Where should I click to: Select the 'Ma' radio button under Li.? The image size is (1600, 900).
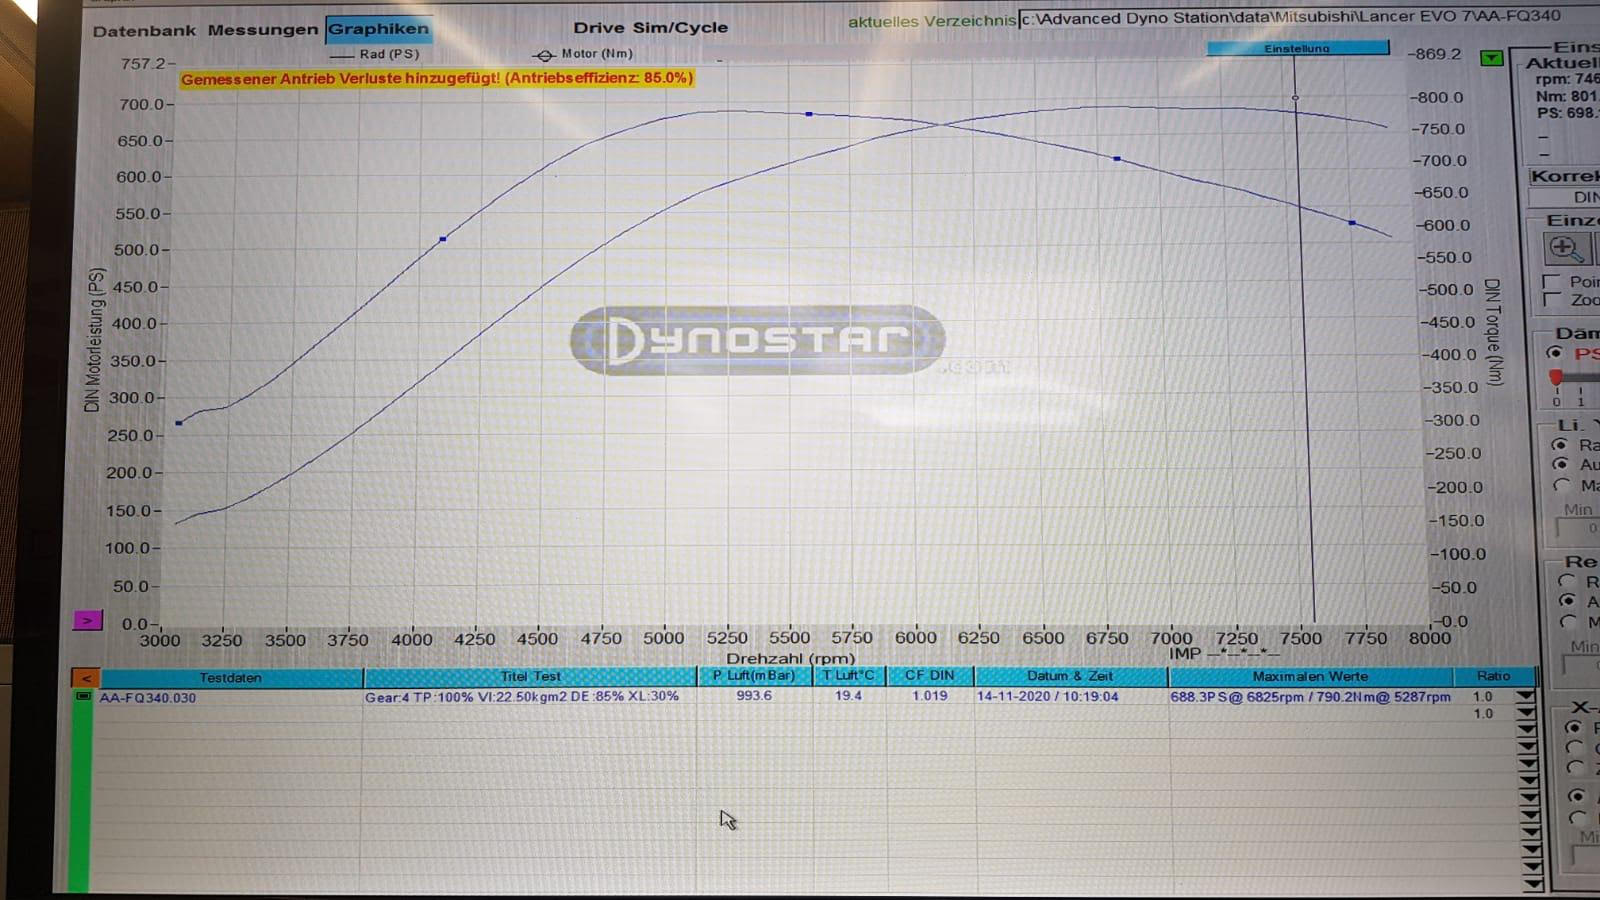[1561, 484]
